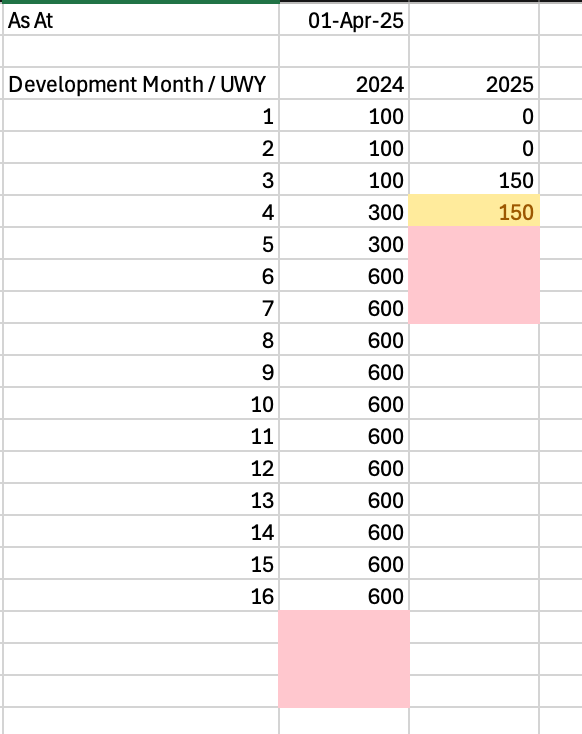This screenshot has width=582, height=734.
Task: Select the 2024 column header cell
Action: [344, 84]
